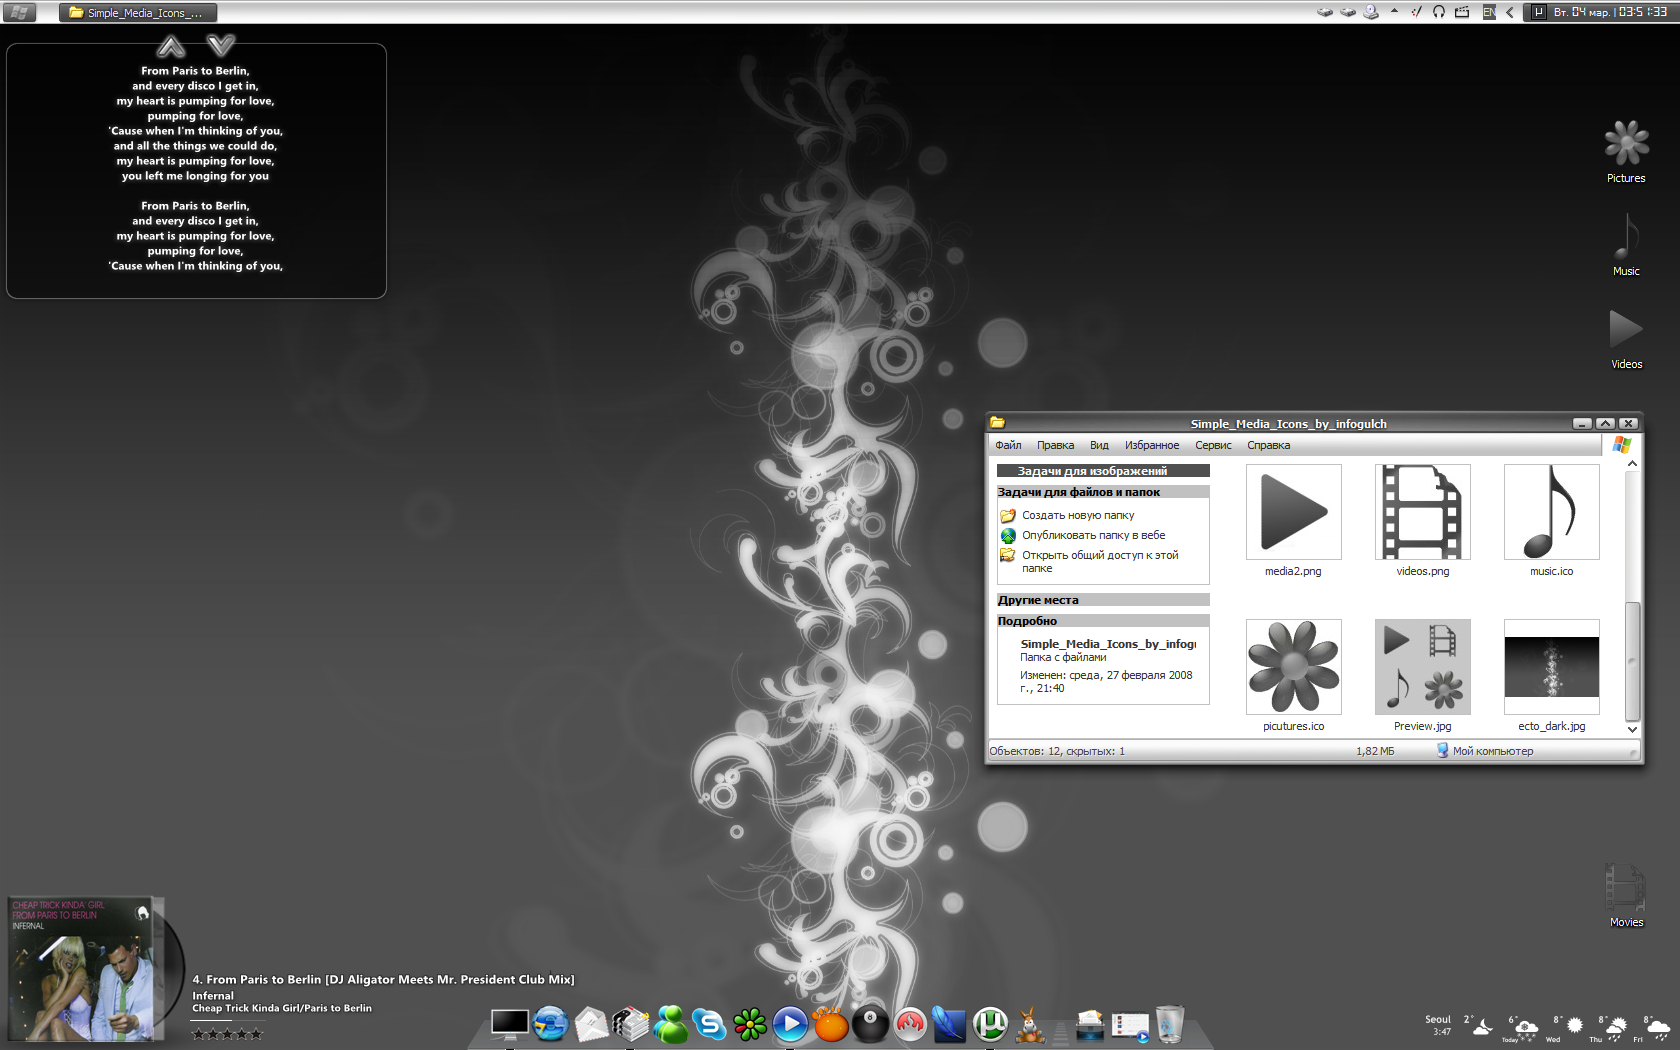Open the Файл menu
Screen dimensions: 1680x1050
(1008, 445)
